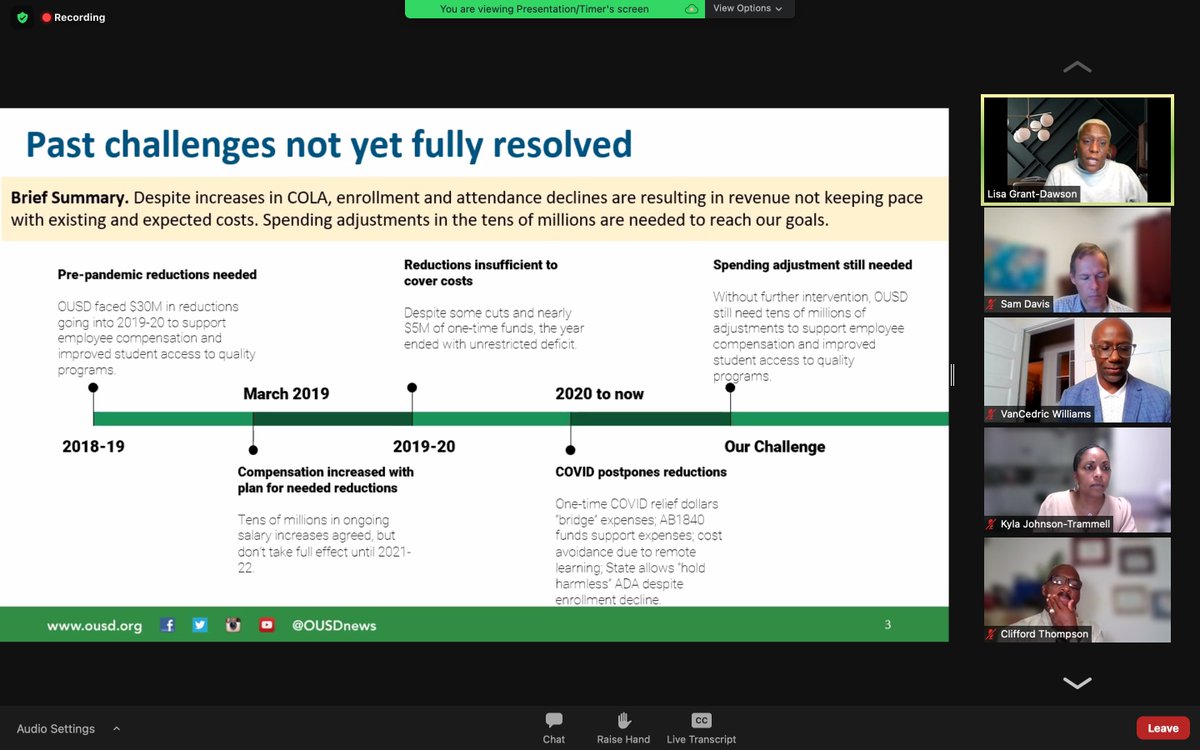Enable Live Transcript captions
Screen dimensions: 1200x750
tap(701, 728)
